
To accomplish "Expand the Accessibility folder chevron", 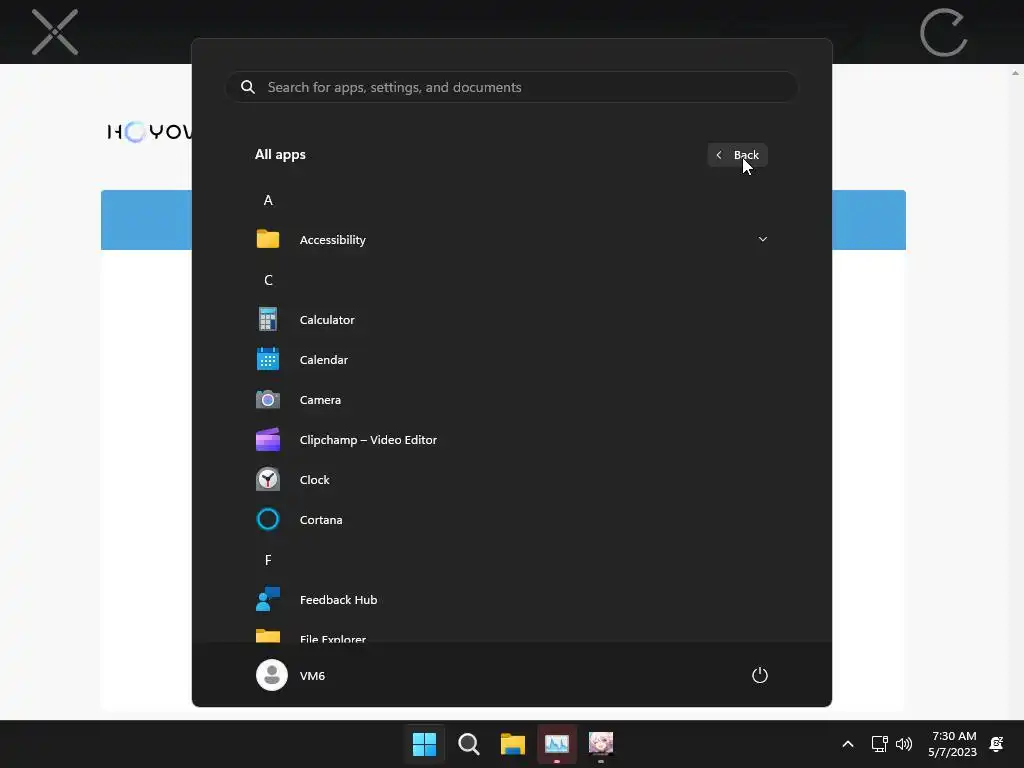I will pos(762,239).
